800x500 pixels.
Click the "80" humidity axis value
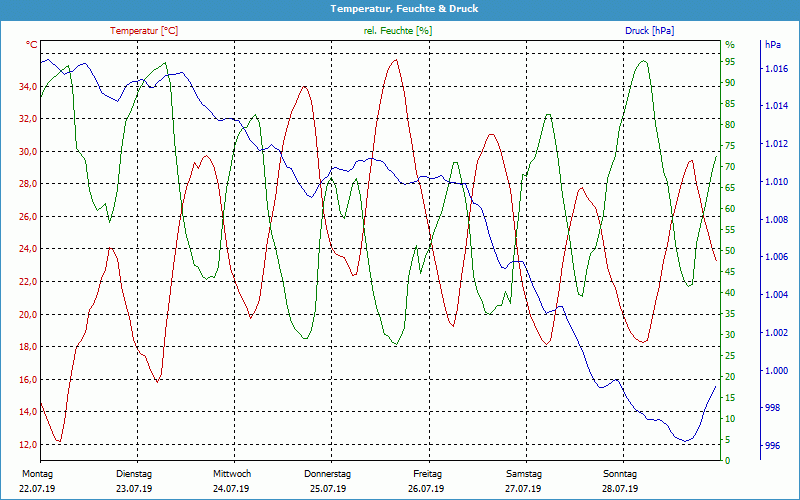point(730,126)
